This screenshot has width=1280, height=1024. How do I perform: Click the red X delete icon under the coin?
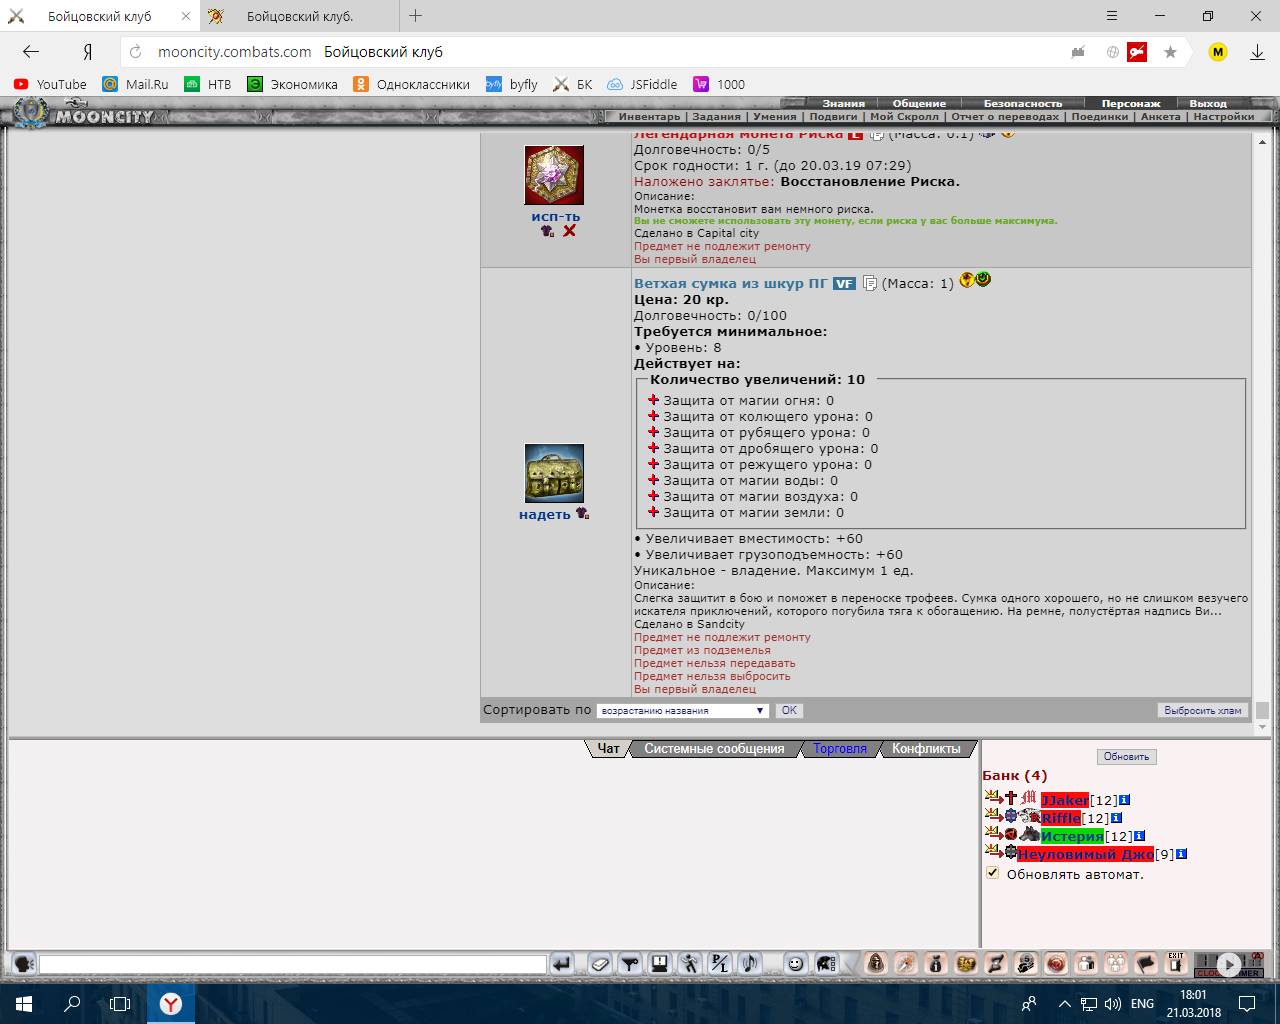pos(569,231)
